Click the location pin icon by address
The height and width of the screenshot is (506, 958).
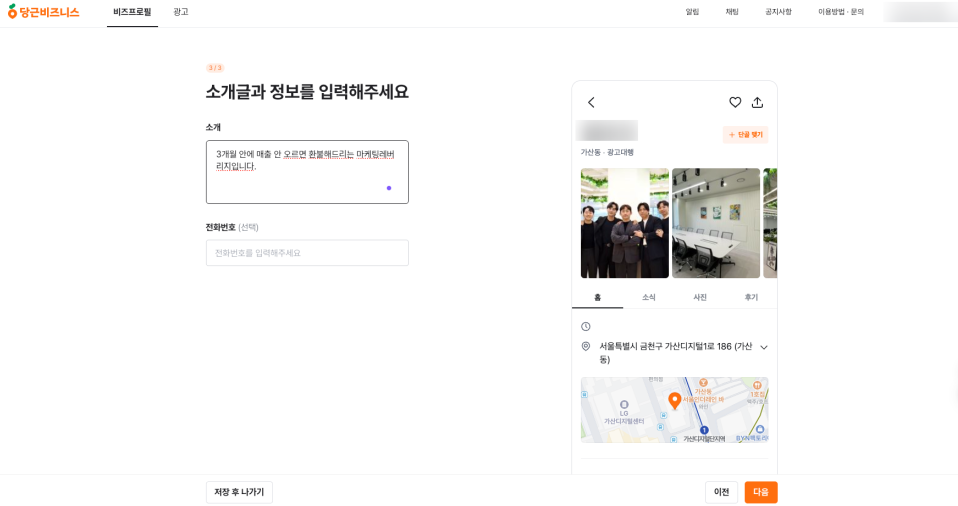pos(585,346)
